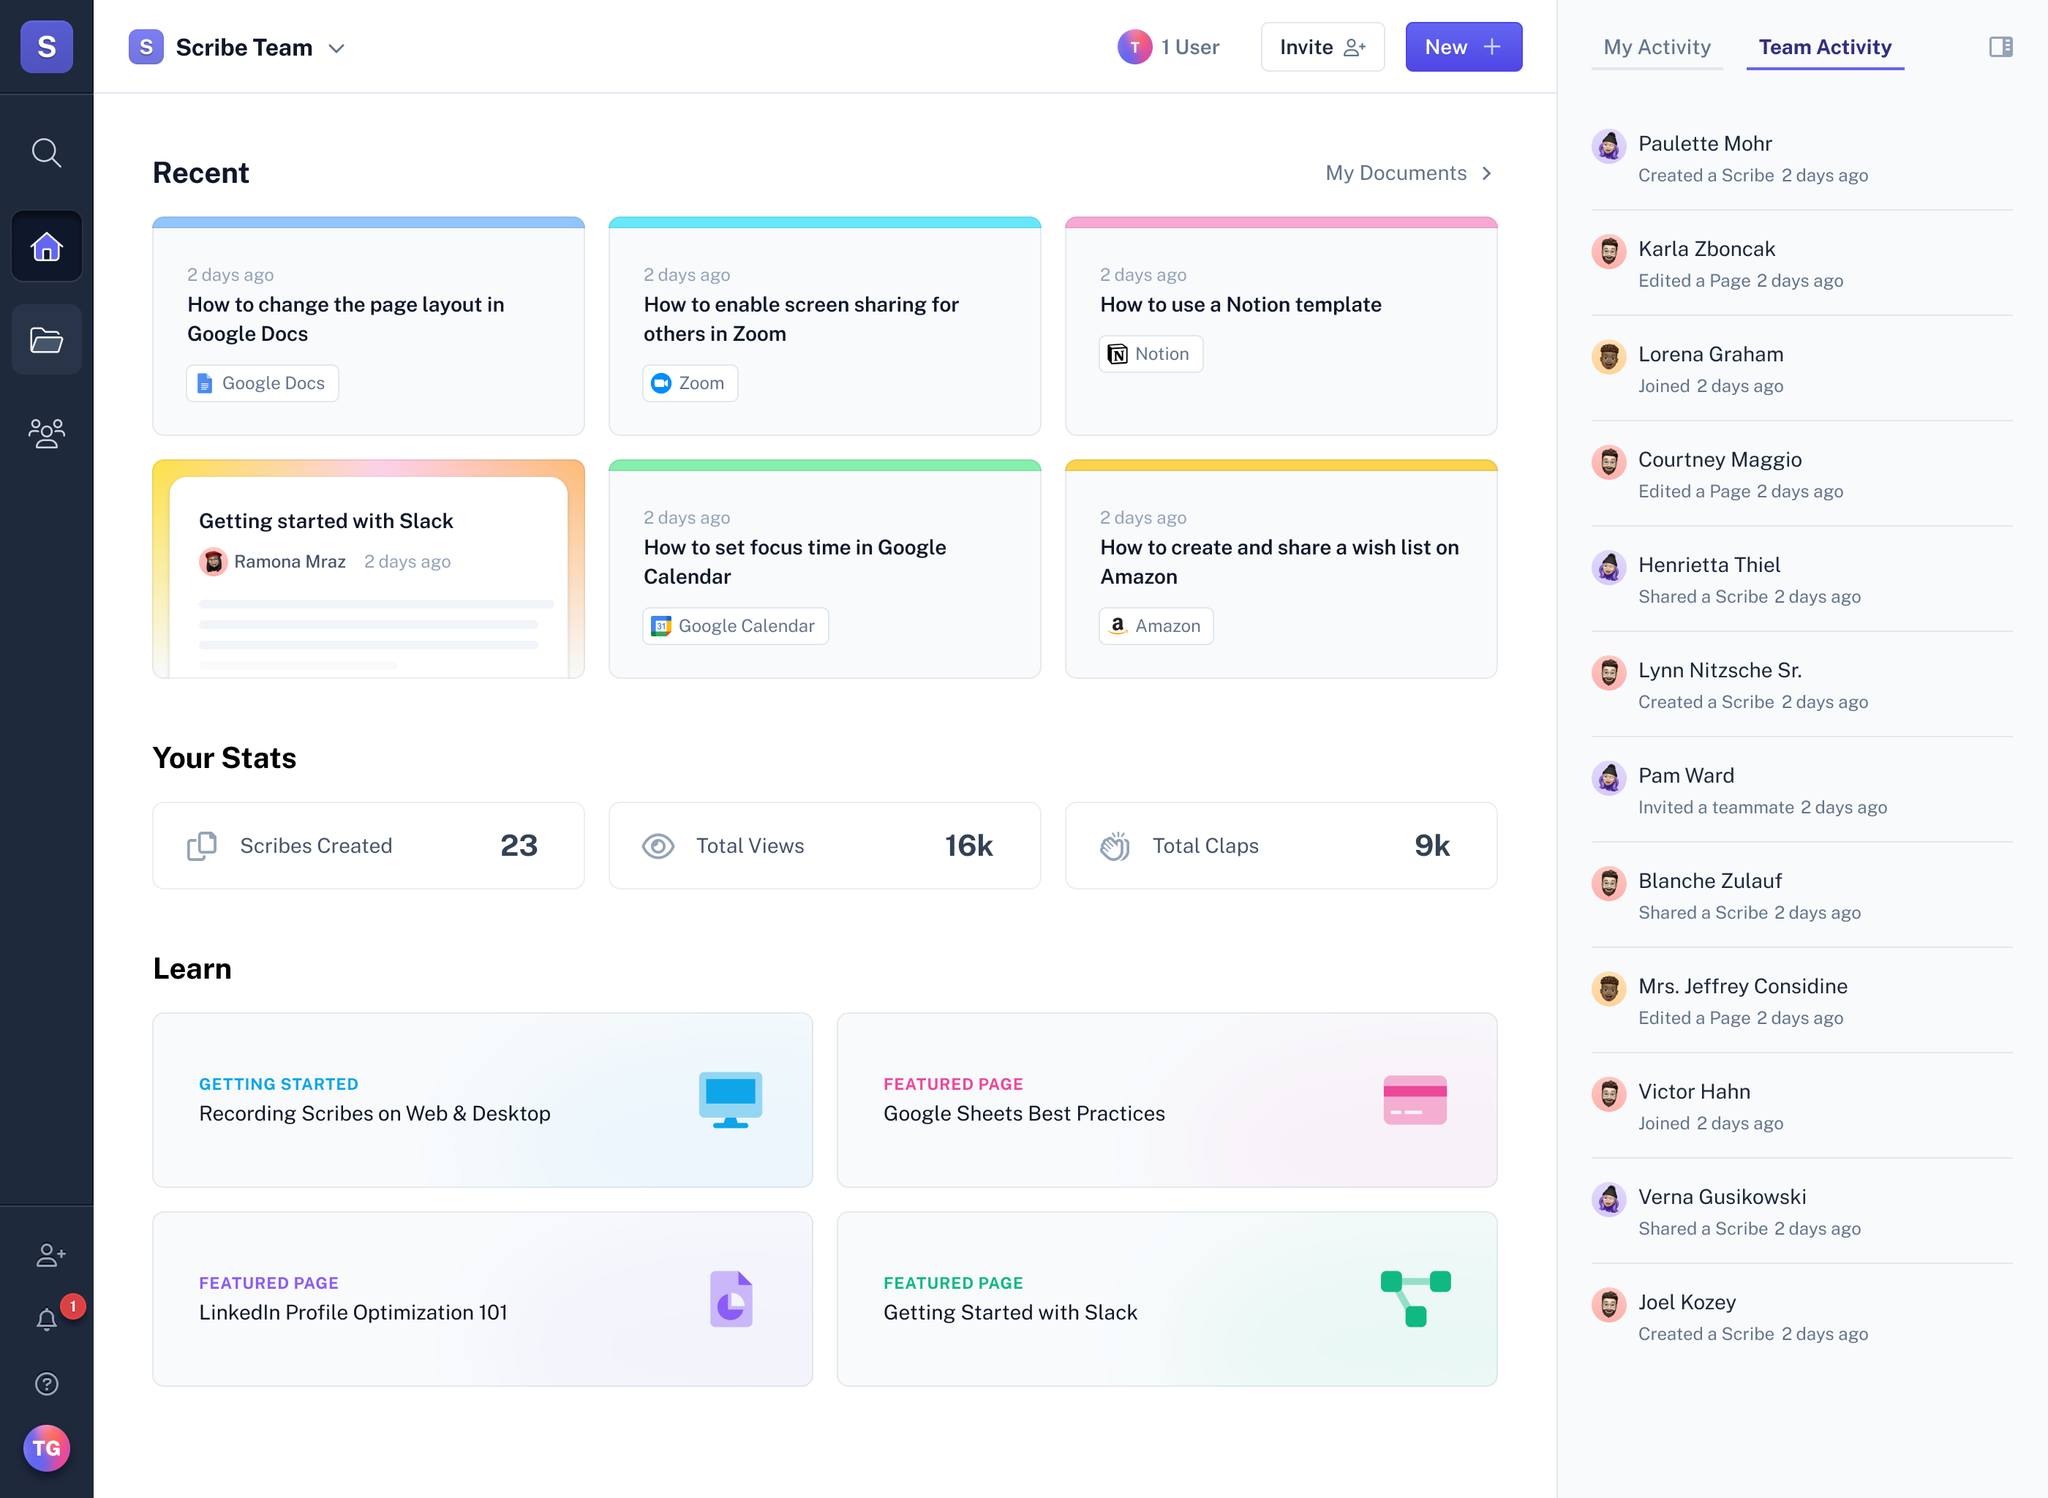Open LinkedIn Profile Optimization 101
This screenshot has height=1498, width=2048.
tap(482, 1299)
